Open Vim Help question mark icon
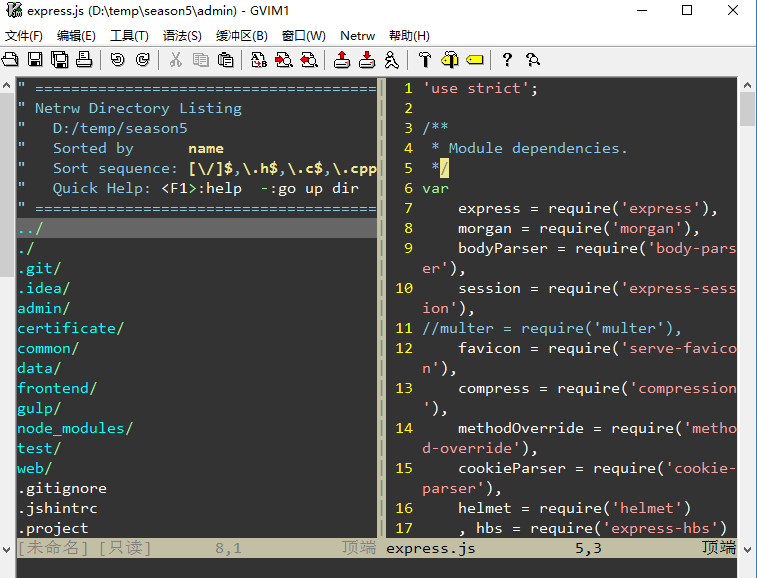757x578 pixels. pos(507,59)
